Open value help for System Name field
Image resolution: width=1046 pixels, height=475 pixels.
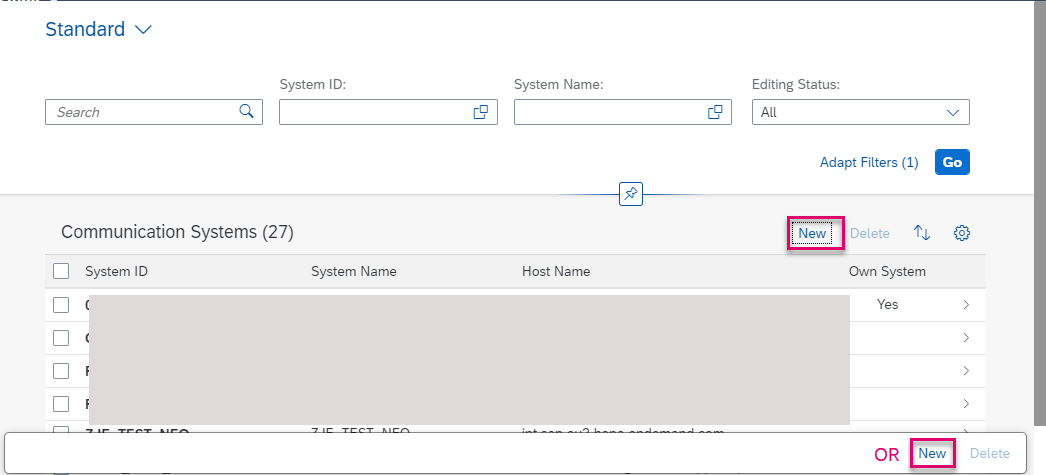[x=715, y=112]
